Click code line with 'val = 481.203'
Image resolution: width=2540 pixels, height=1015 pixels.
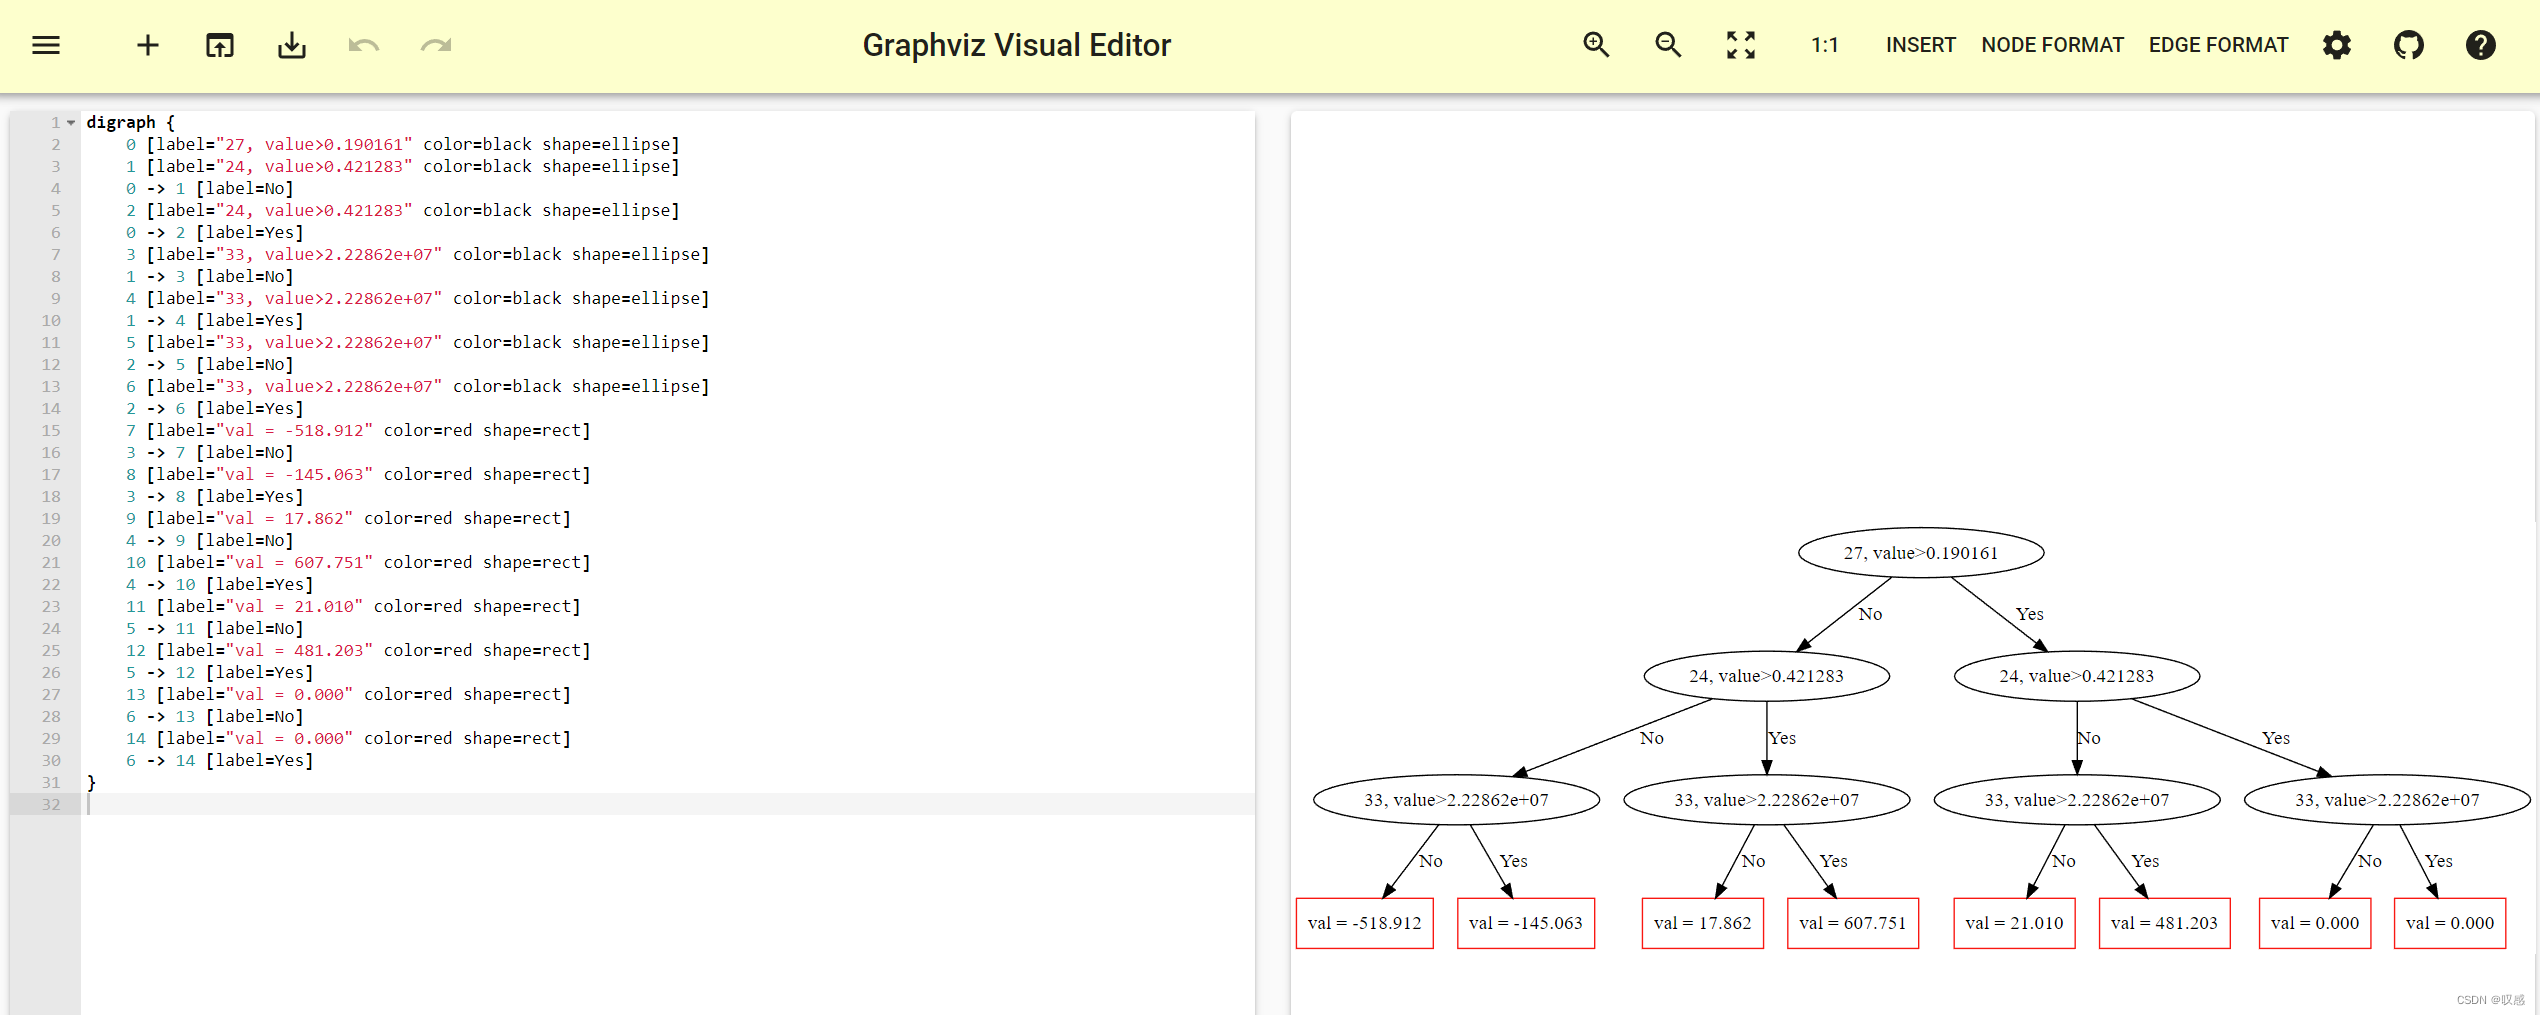pos(358,650)
